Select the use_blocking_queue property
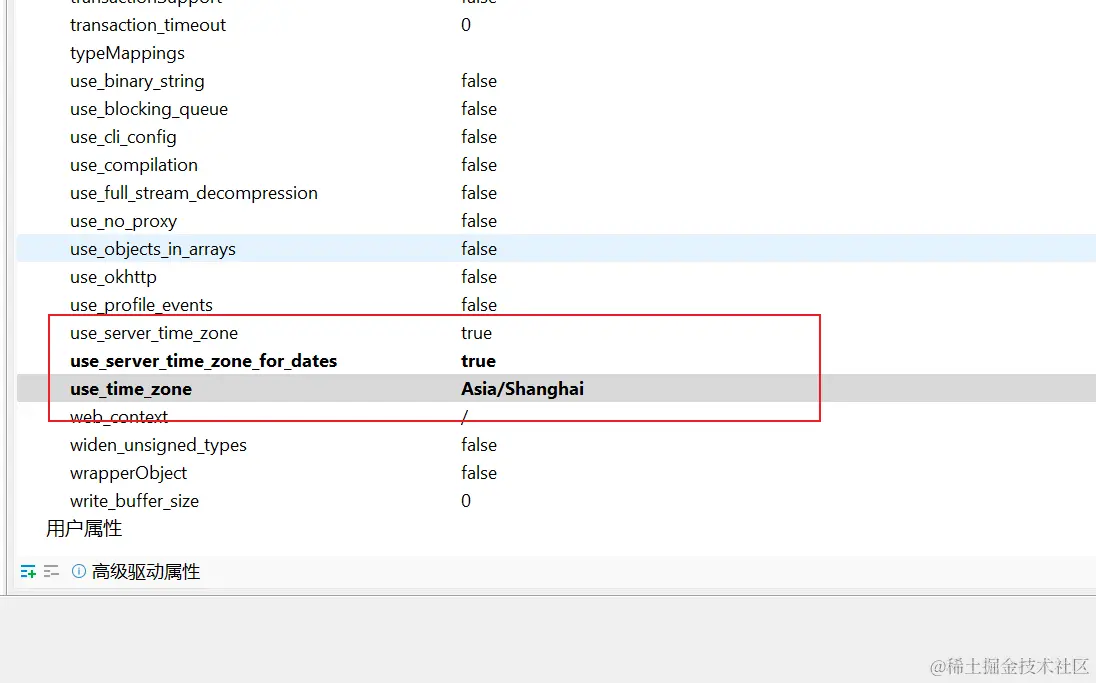The width and height of the screenshot is (1096, 683). [x=149, y=109]
